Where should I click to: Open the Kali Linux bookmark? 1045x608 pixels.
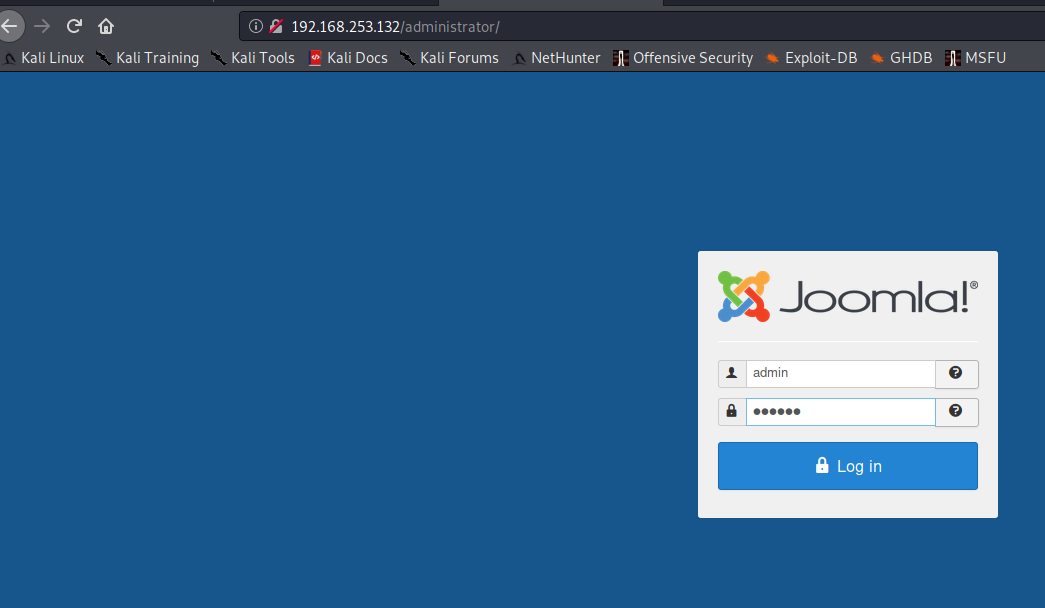pos(44,58)
